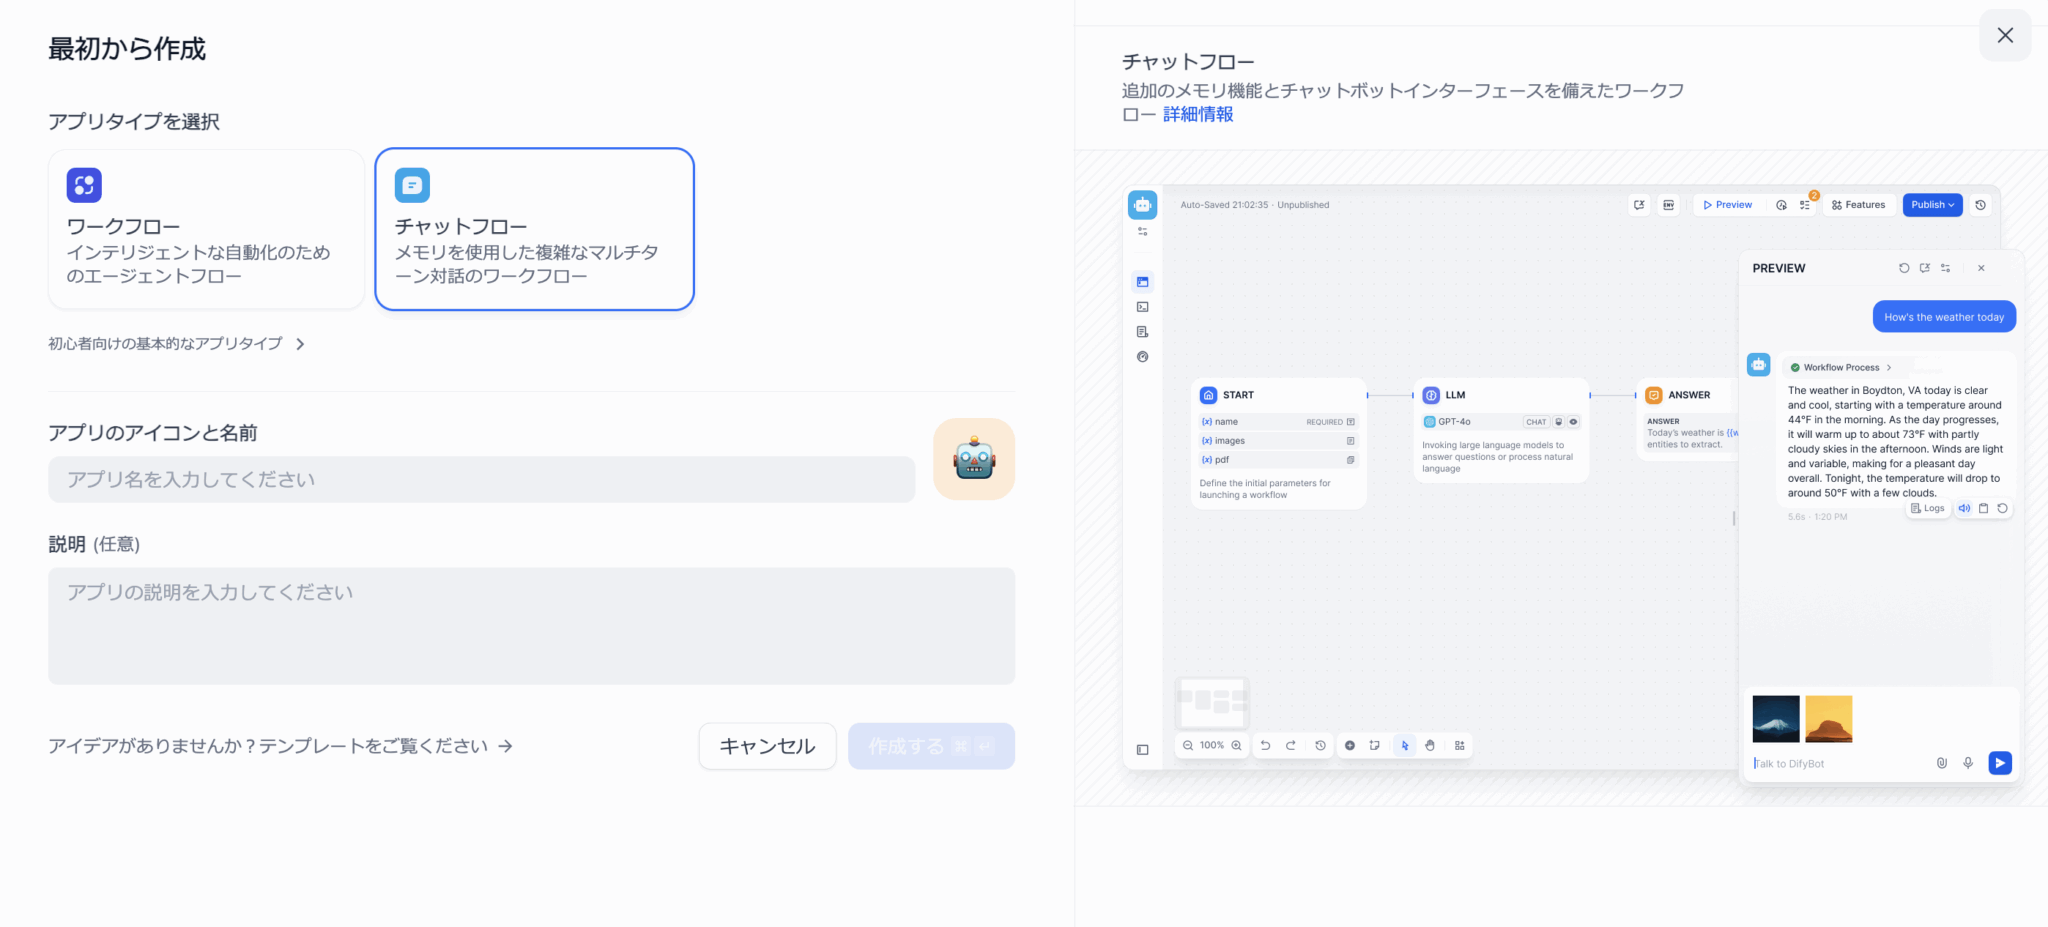The height and width of the screenshot is (927, 2048).
Task: Click the undo arrow in canvas toolbar
Action: (x=1265, y=746)
